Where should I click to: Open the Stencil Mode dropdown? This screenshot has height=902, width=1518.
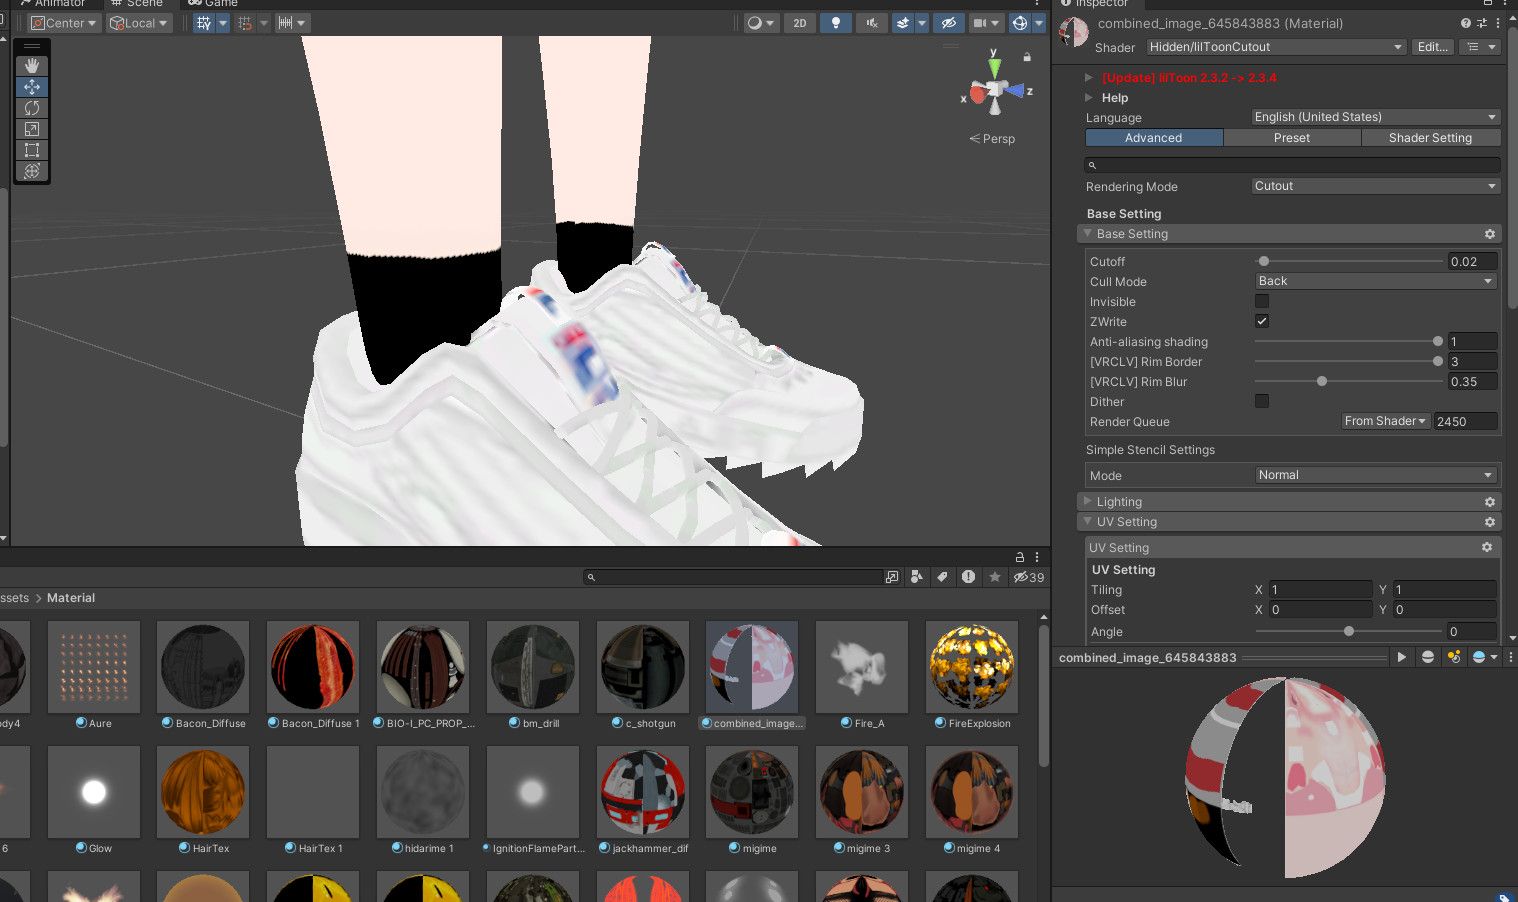tap(1376, 475)
